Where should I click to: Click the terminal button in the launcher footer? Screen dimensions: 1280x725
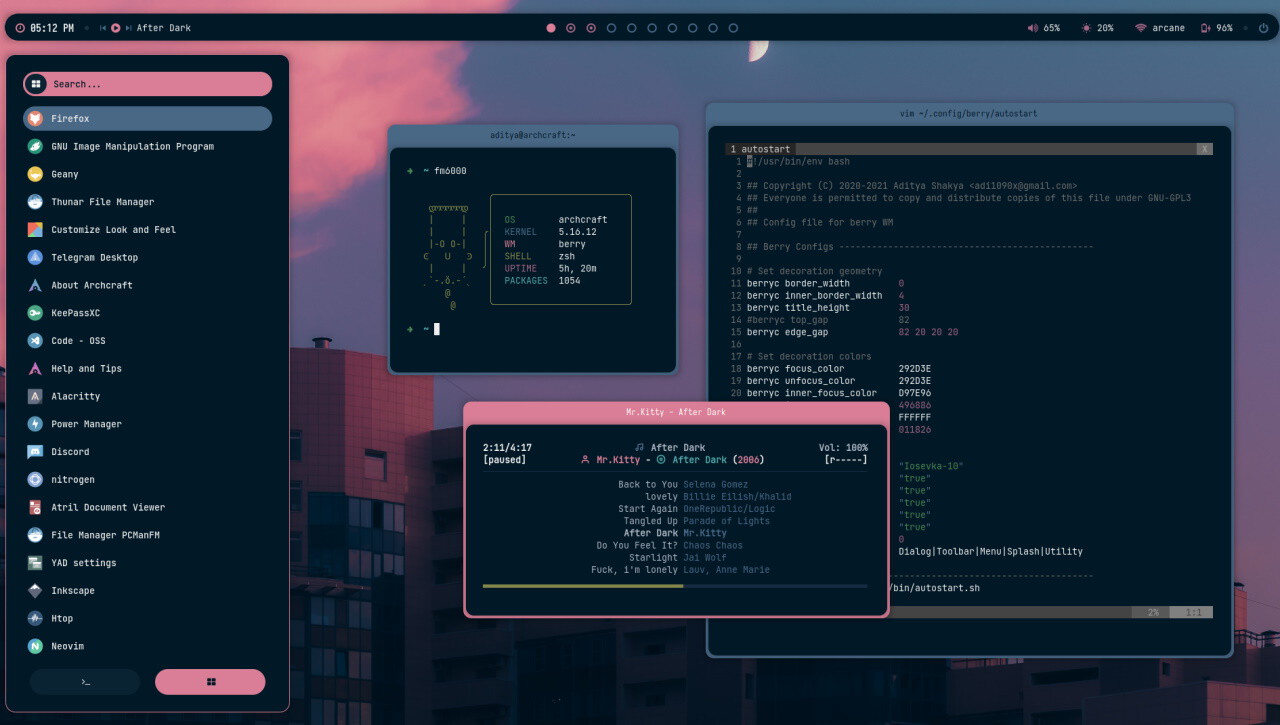click(x=84, y=681)
